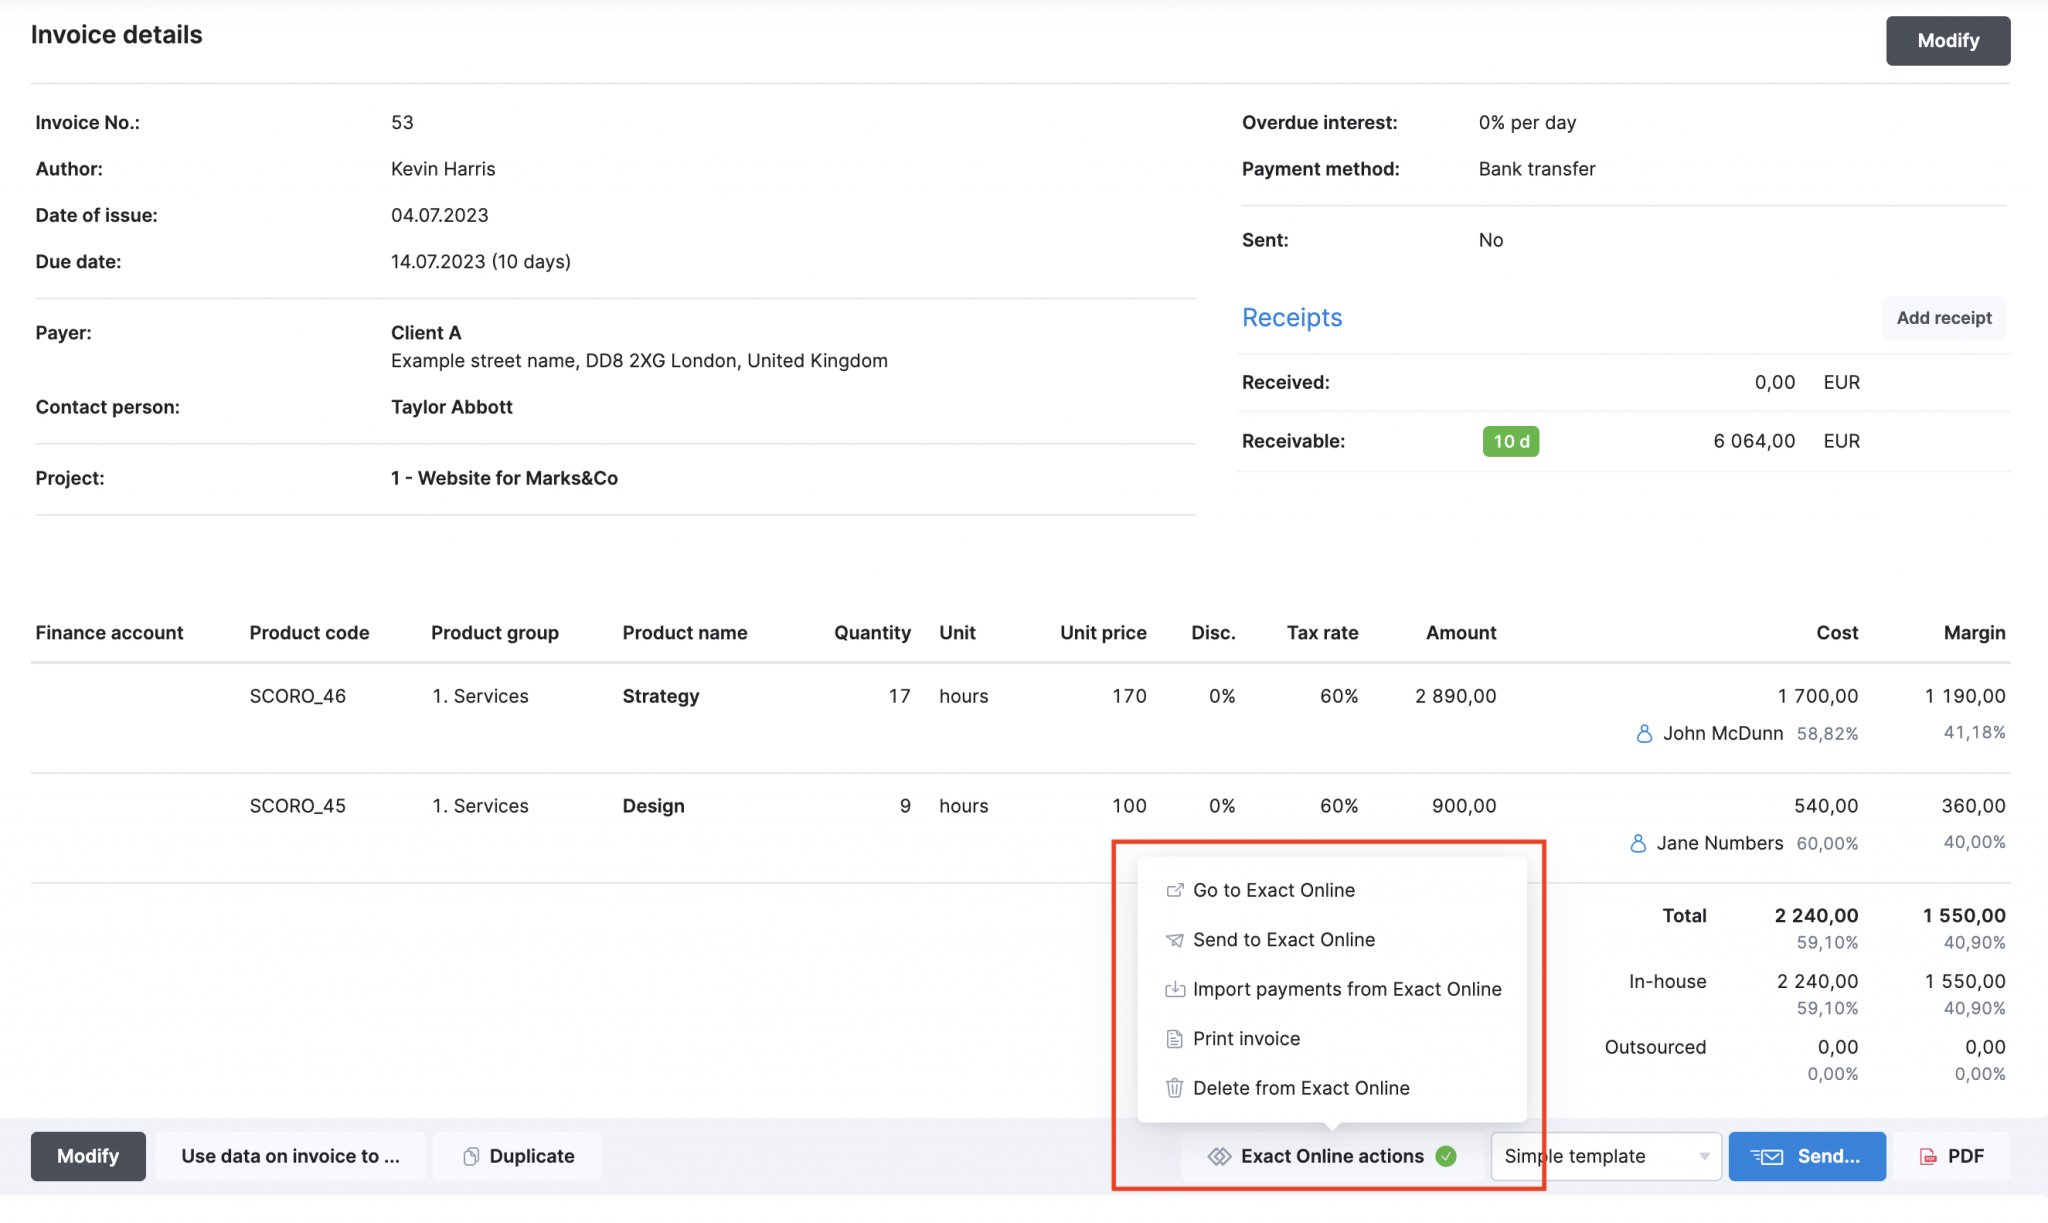Choose Delete from Exact Online from menu
The height and width of the screenshot is (1223, 2048).
[x=1300, y=1088]
